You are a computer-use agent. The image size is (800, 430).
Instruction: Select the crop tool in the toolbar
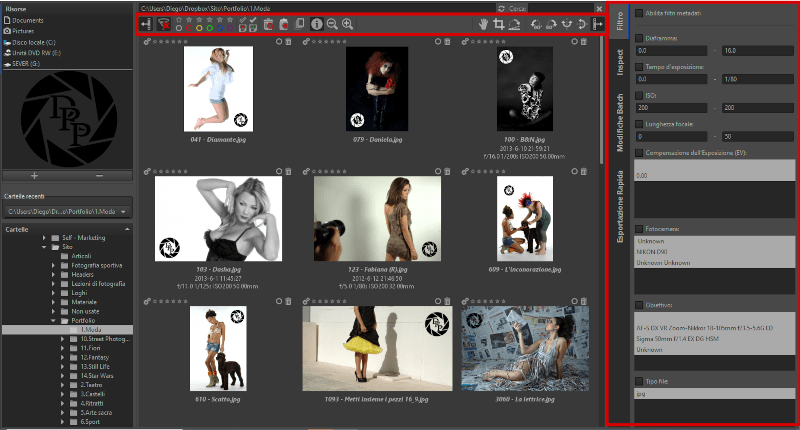[501, 24]
